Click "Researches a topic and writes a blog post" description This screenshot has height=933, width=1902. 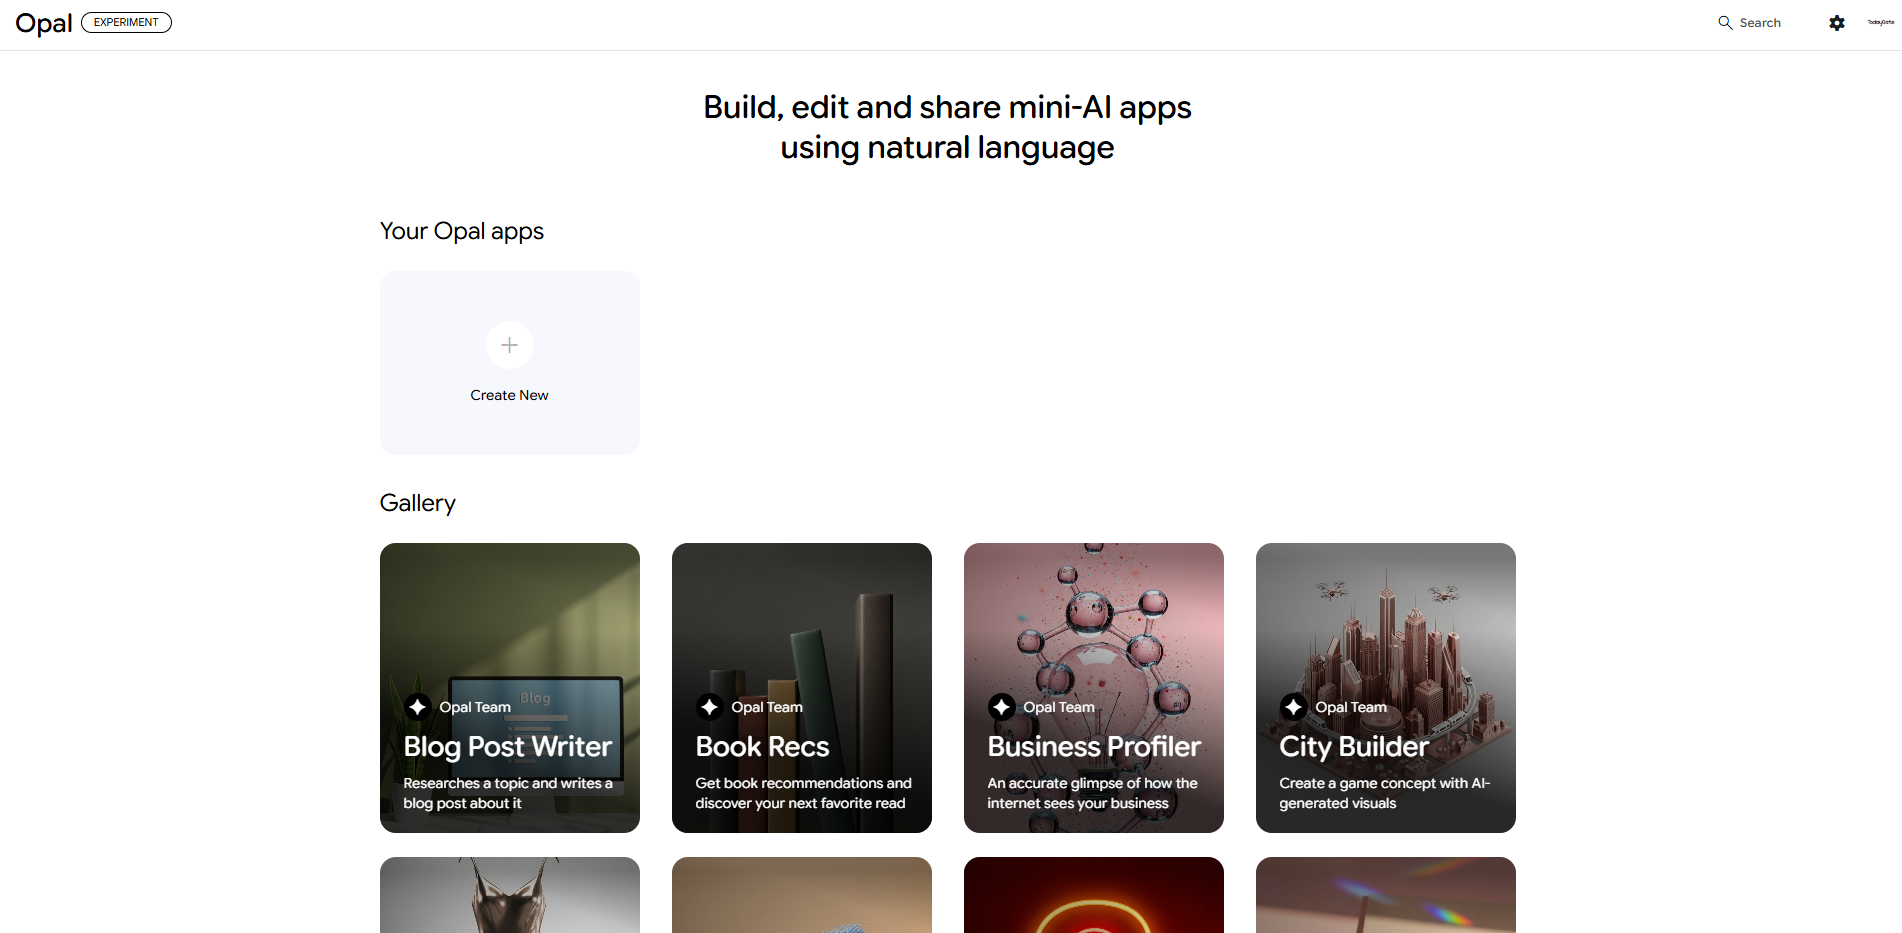508,793
